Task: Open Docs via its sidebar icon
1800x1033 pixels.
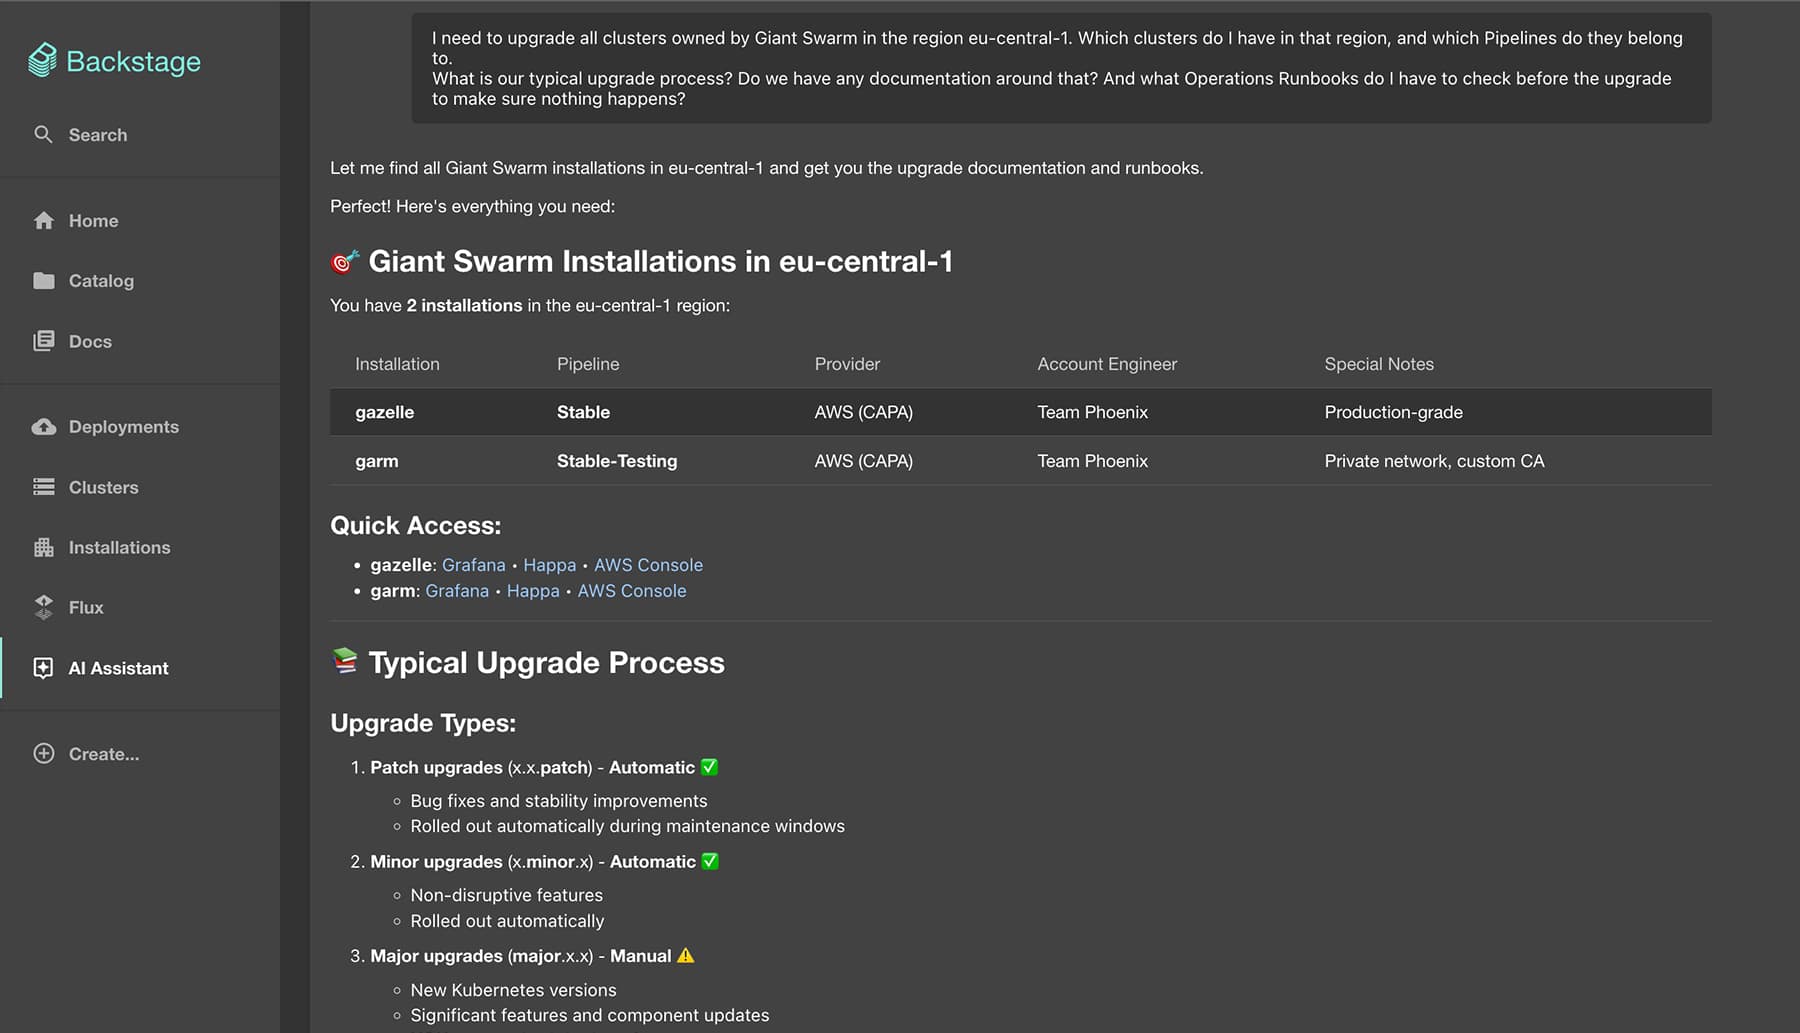Action: coord(44,340)
